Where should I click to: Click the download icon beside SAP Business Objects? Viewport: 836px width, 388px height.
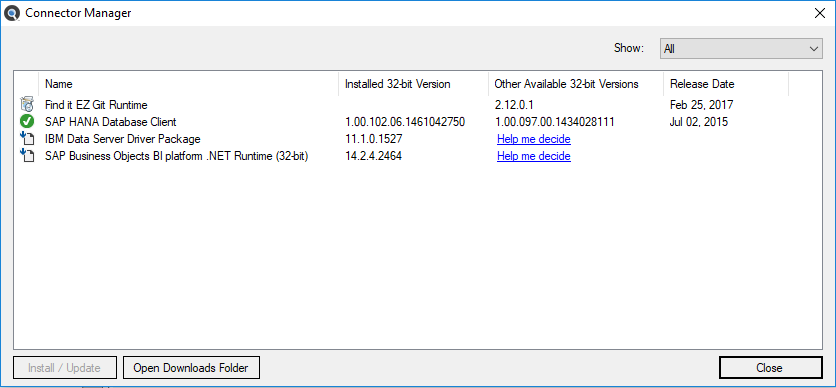pyautogui.click(x=27, y=156)
